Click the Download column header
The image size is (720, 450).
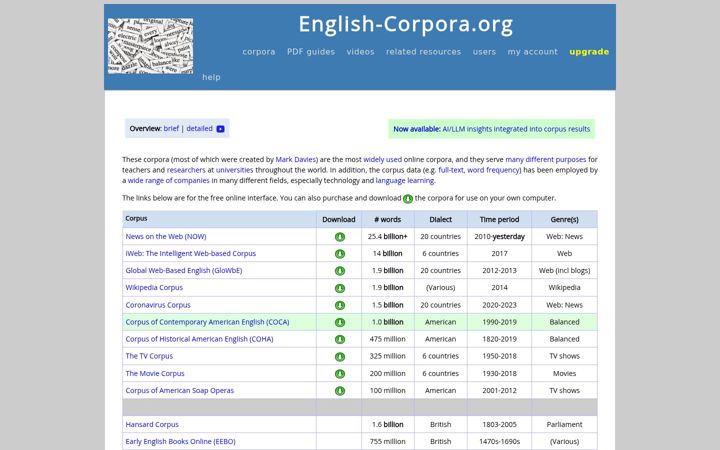[x=339, y=219]
